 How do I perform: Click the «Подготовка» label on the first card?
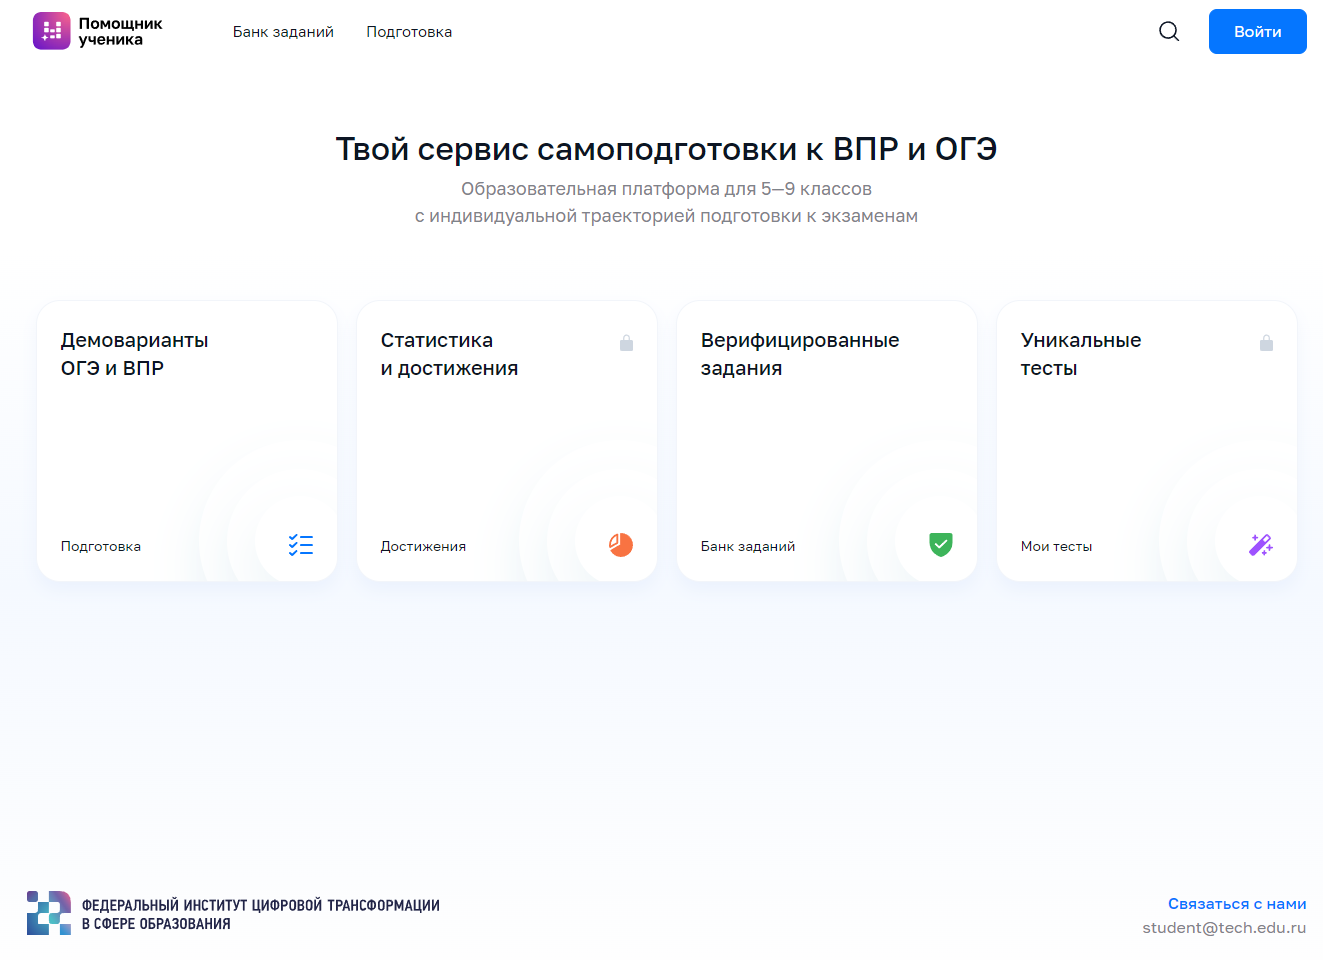point(101,546)
